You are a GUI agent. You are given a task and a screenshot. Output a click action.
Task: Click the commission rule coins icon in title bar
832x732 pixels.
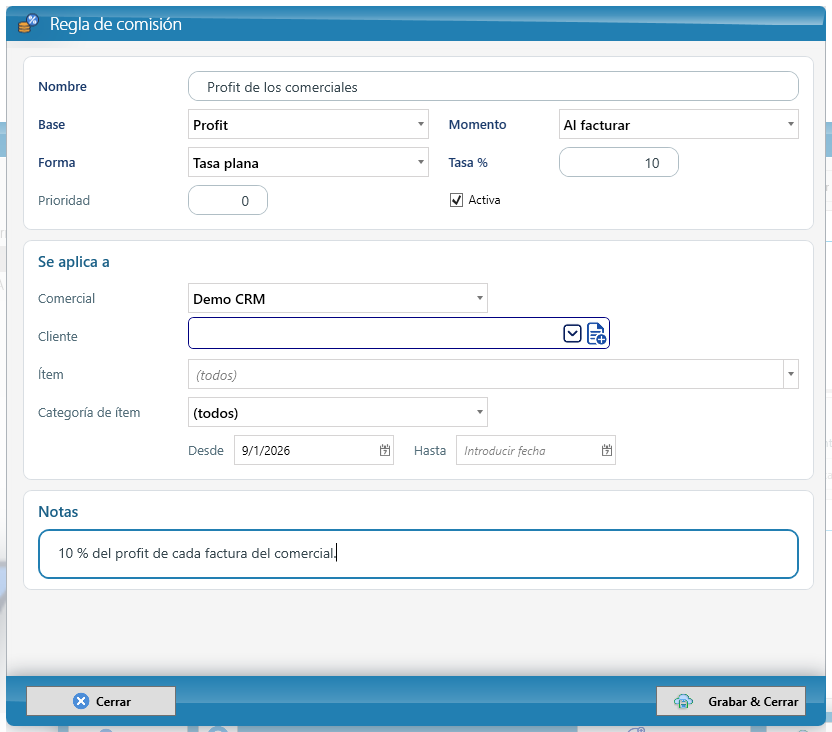[x=28, y=24]
